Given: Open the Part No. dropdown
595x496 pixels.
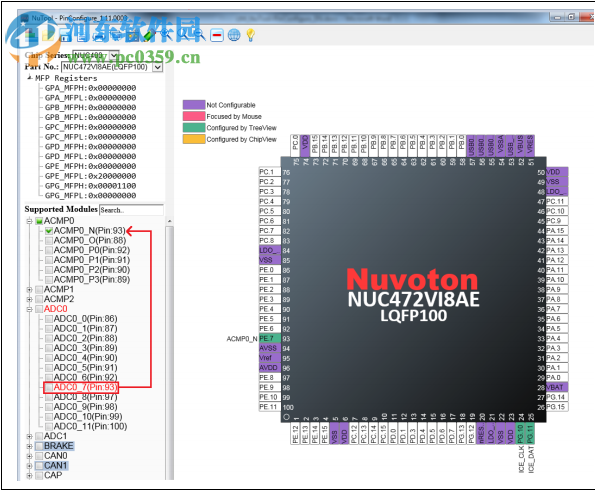Looking at the screenshot, I should click(157, 67).
